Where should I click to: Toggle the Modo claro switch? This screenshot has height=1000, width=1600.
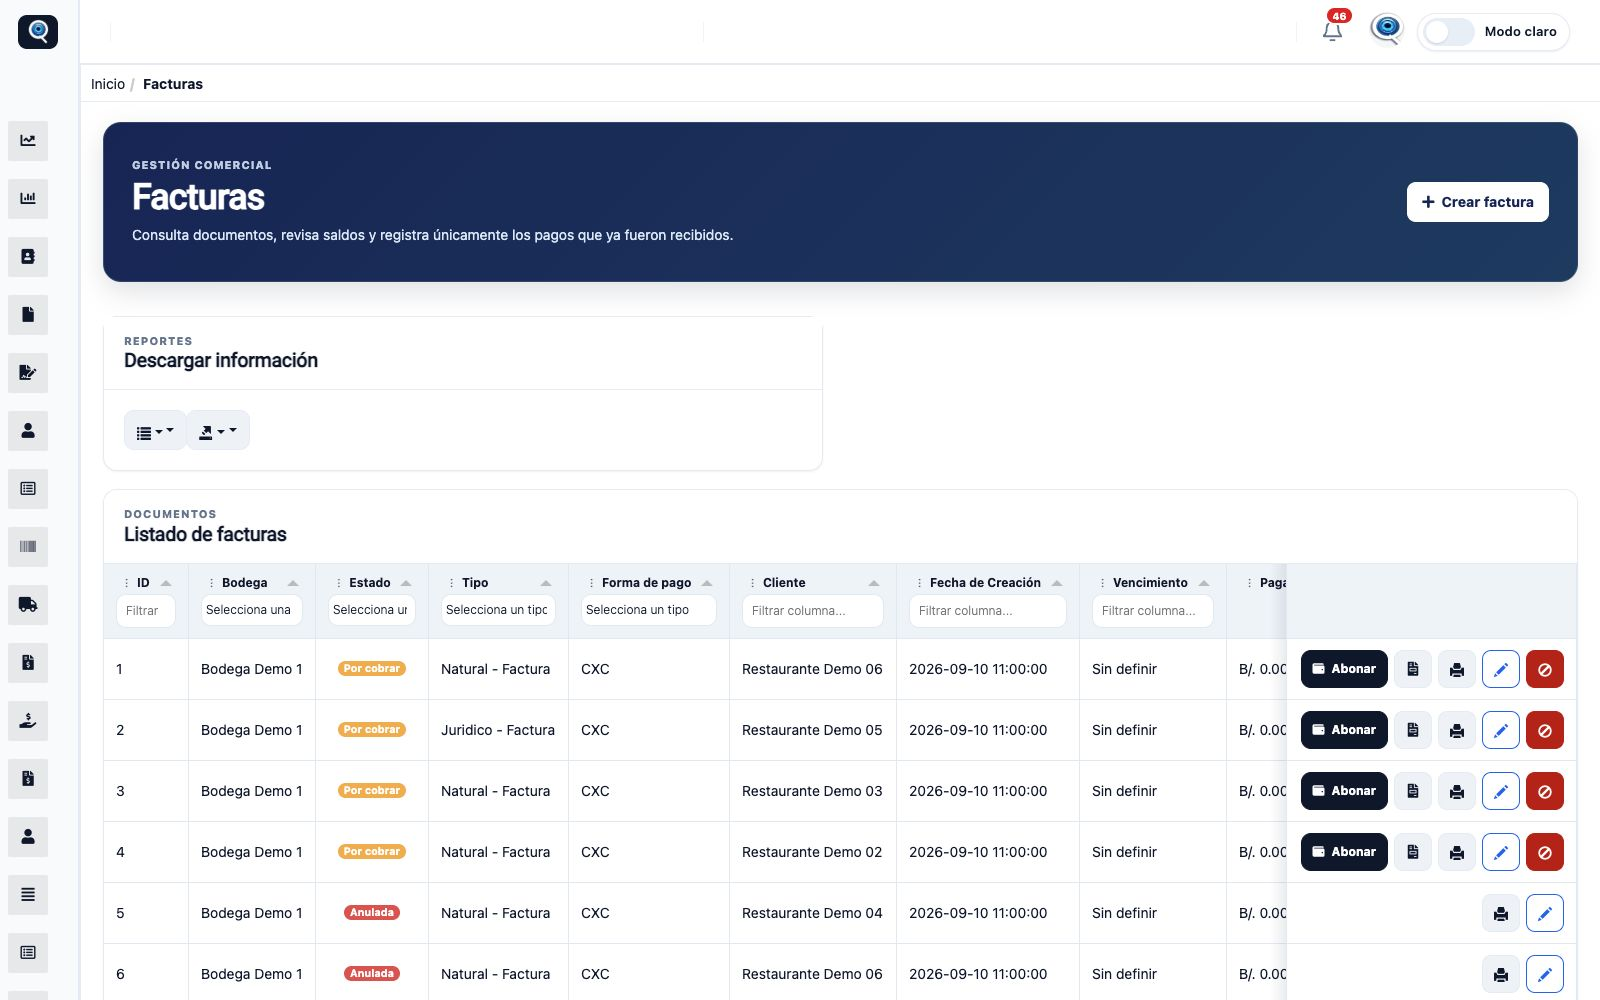pyautogui.click(x=1449, y=32)
